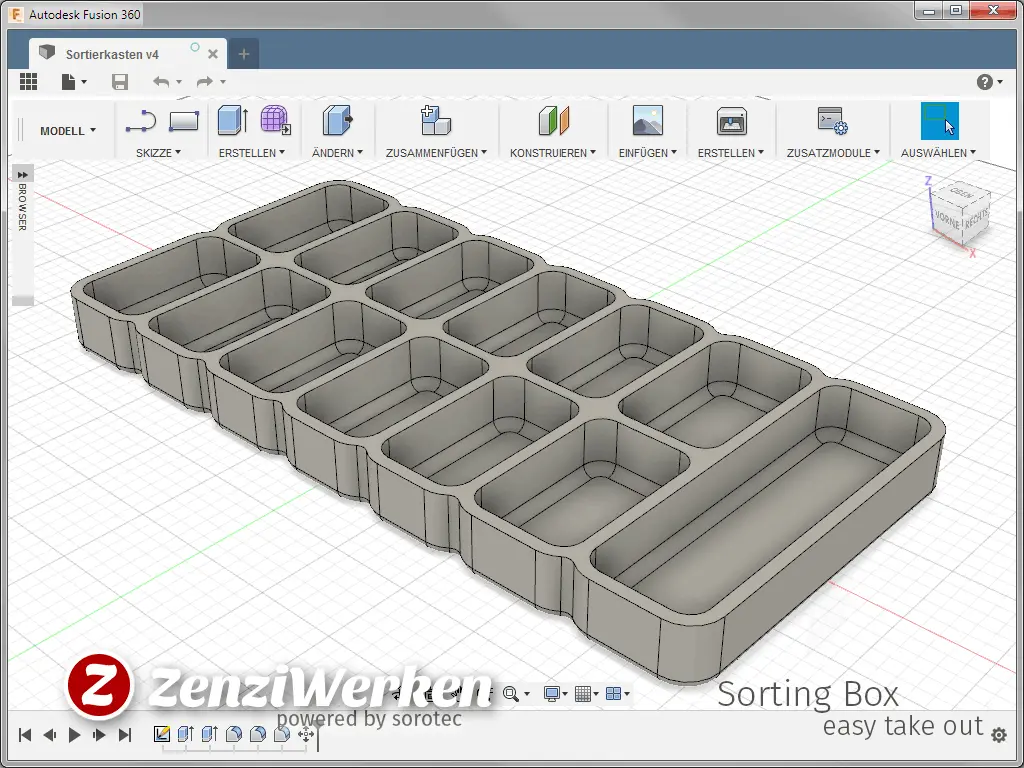This screenshot has width=1024, height=768.
Task: Activate the Extrude tool icon
Action: (x=232, y=120)
